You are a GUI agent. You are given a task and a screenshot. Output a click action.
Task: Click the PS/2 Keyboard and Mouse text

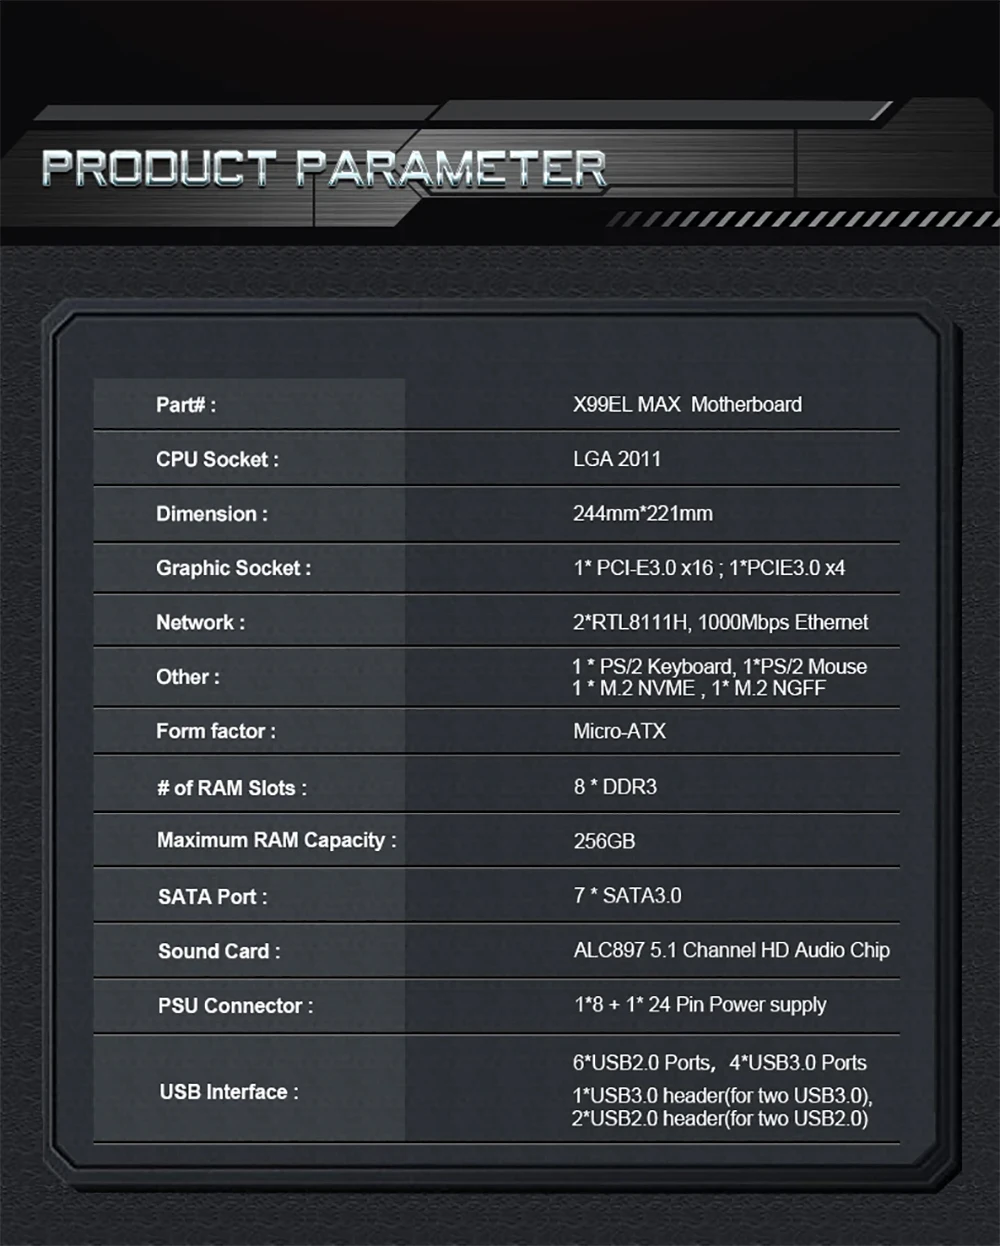[719, 667]
